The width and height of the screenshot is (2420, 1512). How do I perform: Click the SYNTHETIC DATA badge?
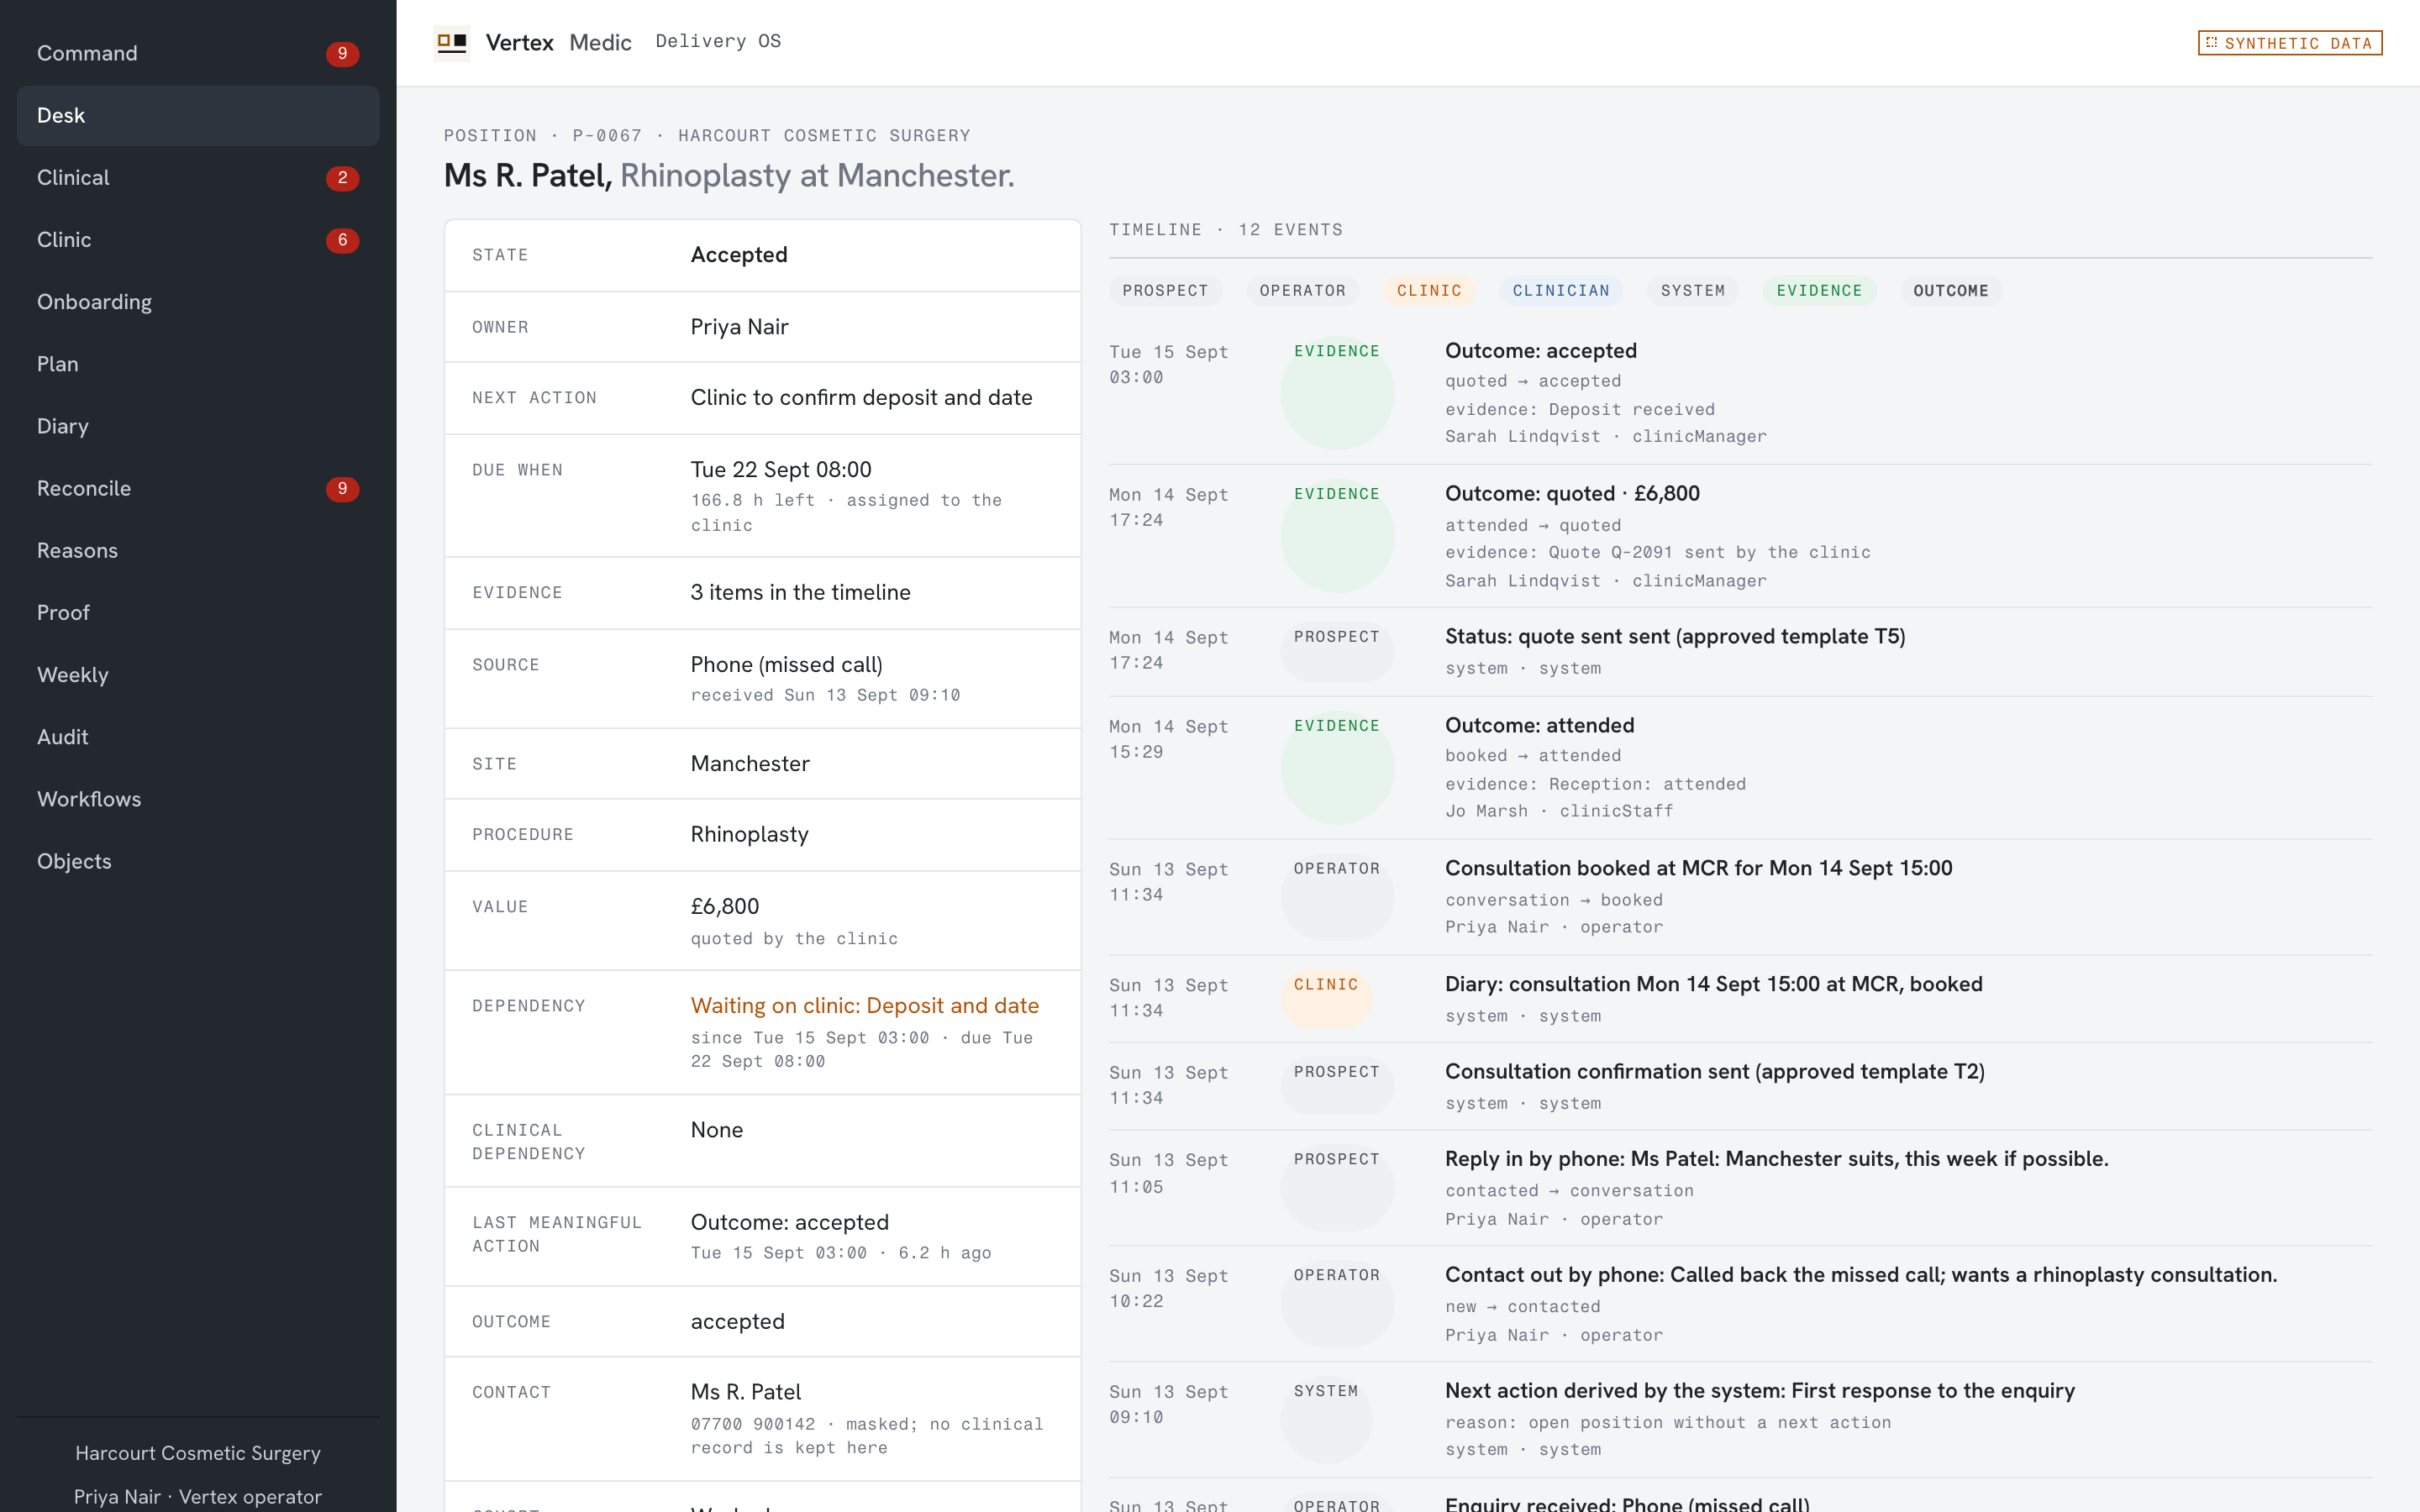pyautogui.click(x=2290, y=43)
